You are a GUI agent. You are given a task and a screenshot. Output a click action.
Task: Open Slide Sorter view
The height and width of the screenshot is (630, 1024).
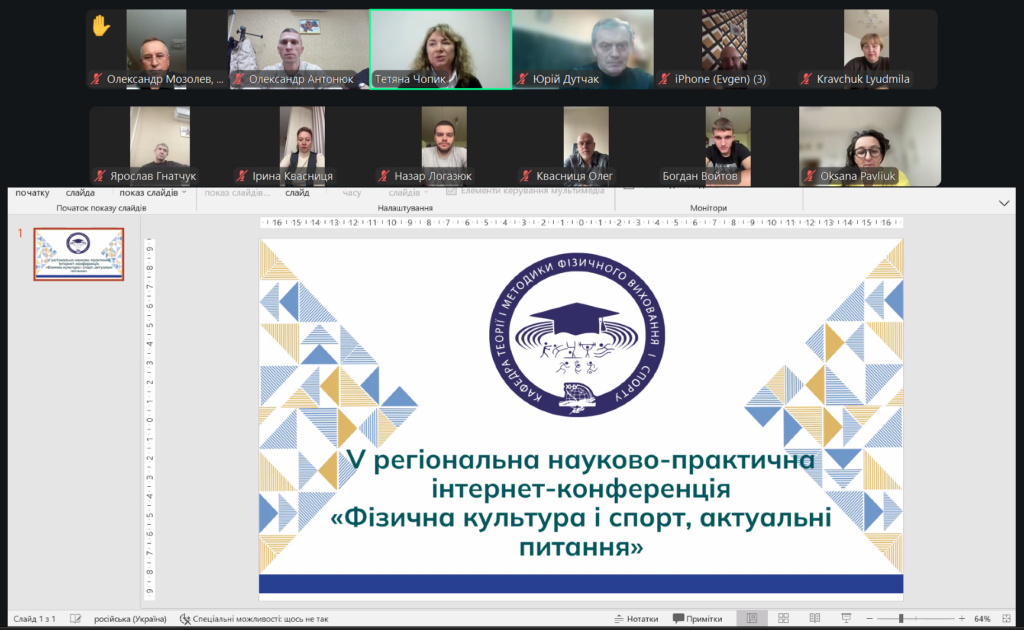pyautogui.click(x=783, y=619)
